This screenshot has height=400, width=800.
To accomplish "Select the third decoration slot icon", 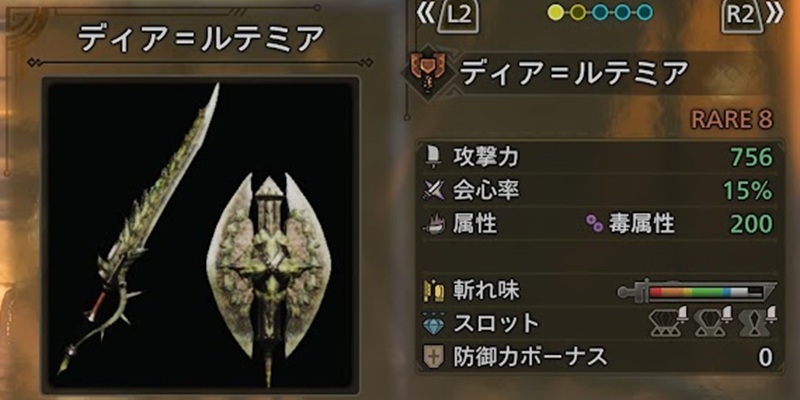I will (x=758, y=321).
